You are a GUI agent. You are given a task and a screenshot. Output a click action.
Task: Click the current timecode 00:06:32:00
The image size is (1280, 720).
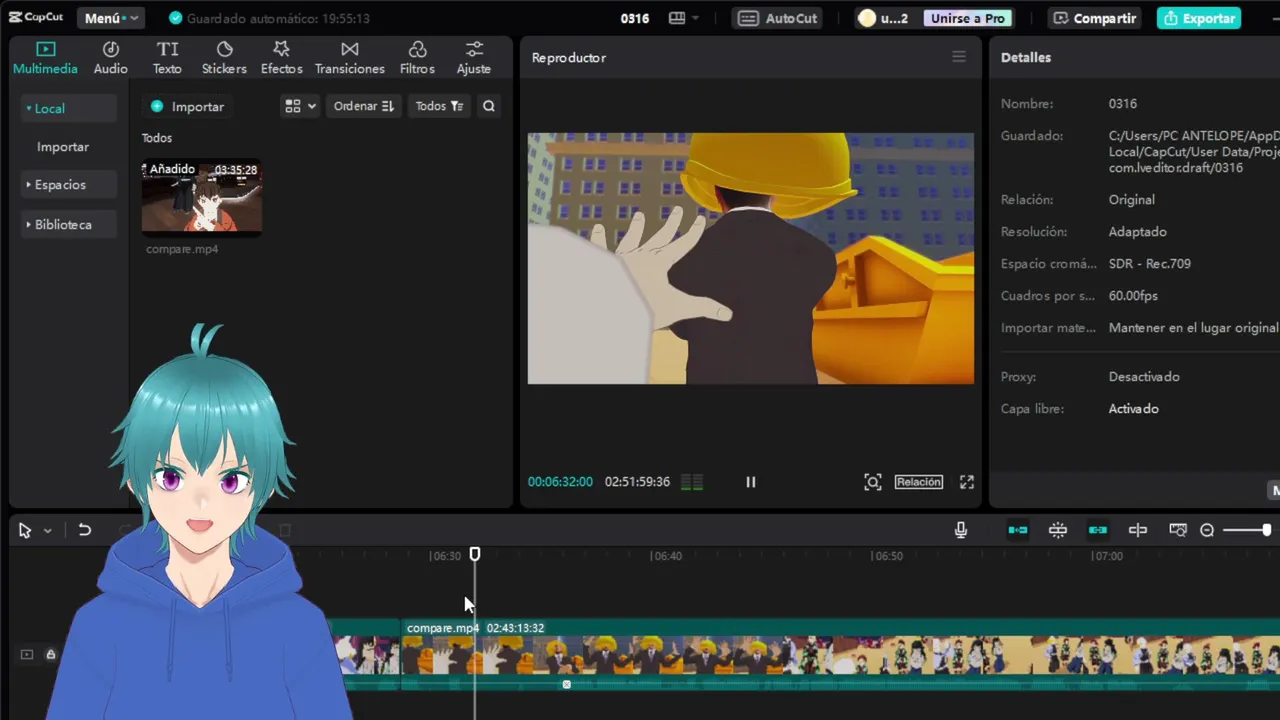(x=560, y=482)
